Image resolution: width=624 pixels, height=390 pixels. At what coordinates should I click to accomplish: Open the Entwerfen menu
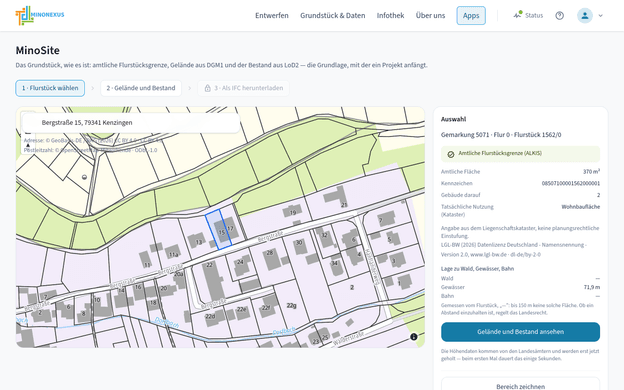(272, 16)
